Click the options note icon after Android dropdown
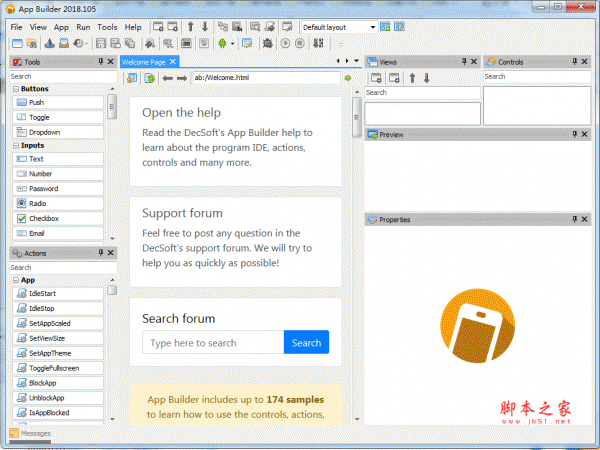This screenshot has height=450, width=600. coord(247,43)
